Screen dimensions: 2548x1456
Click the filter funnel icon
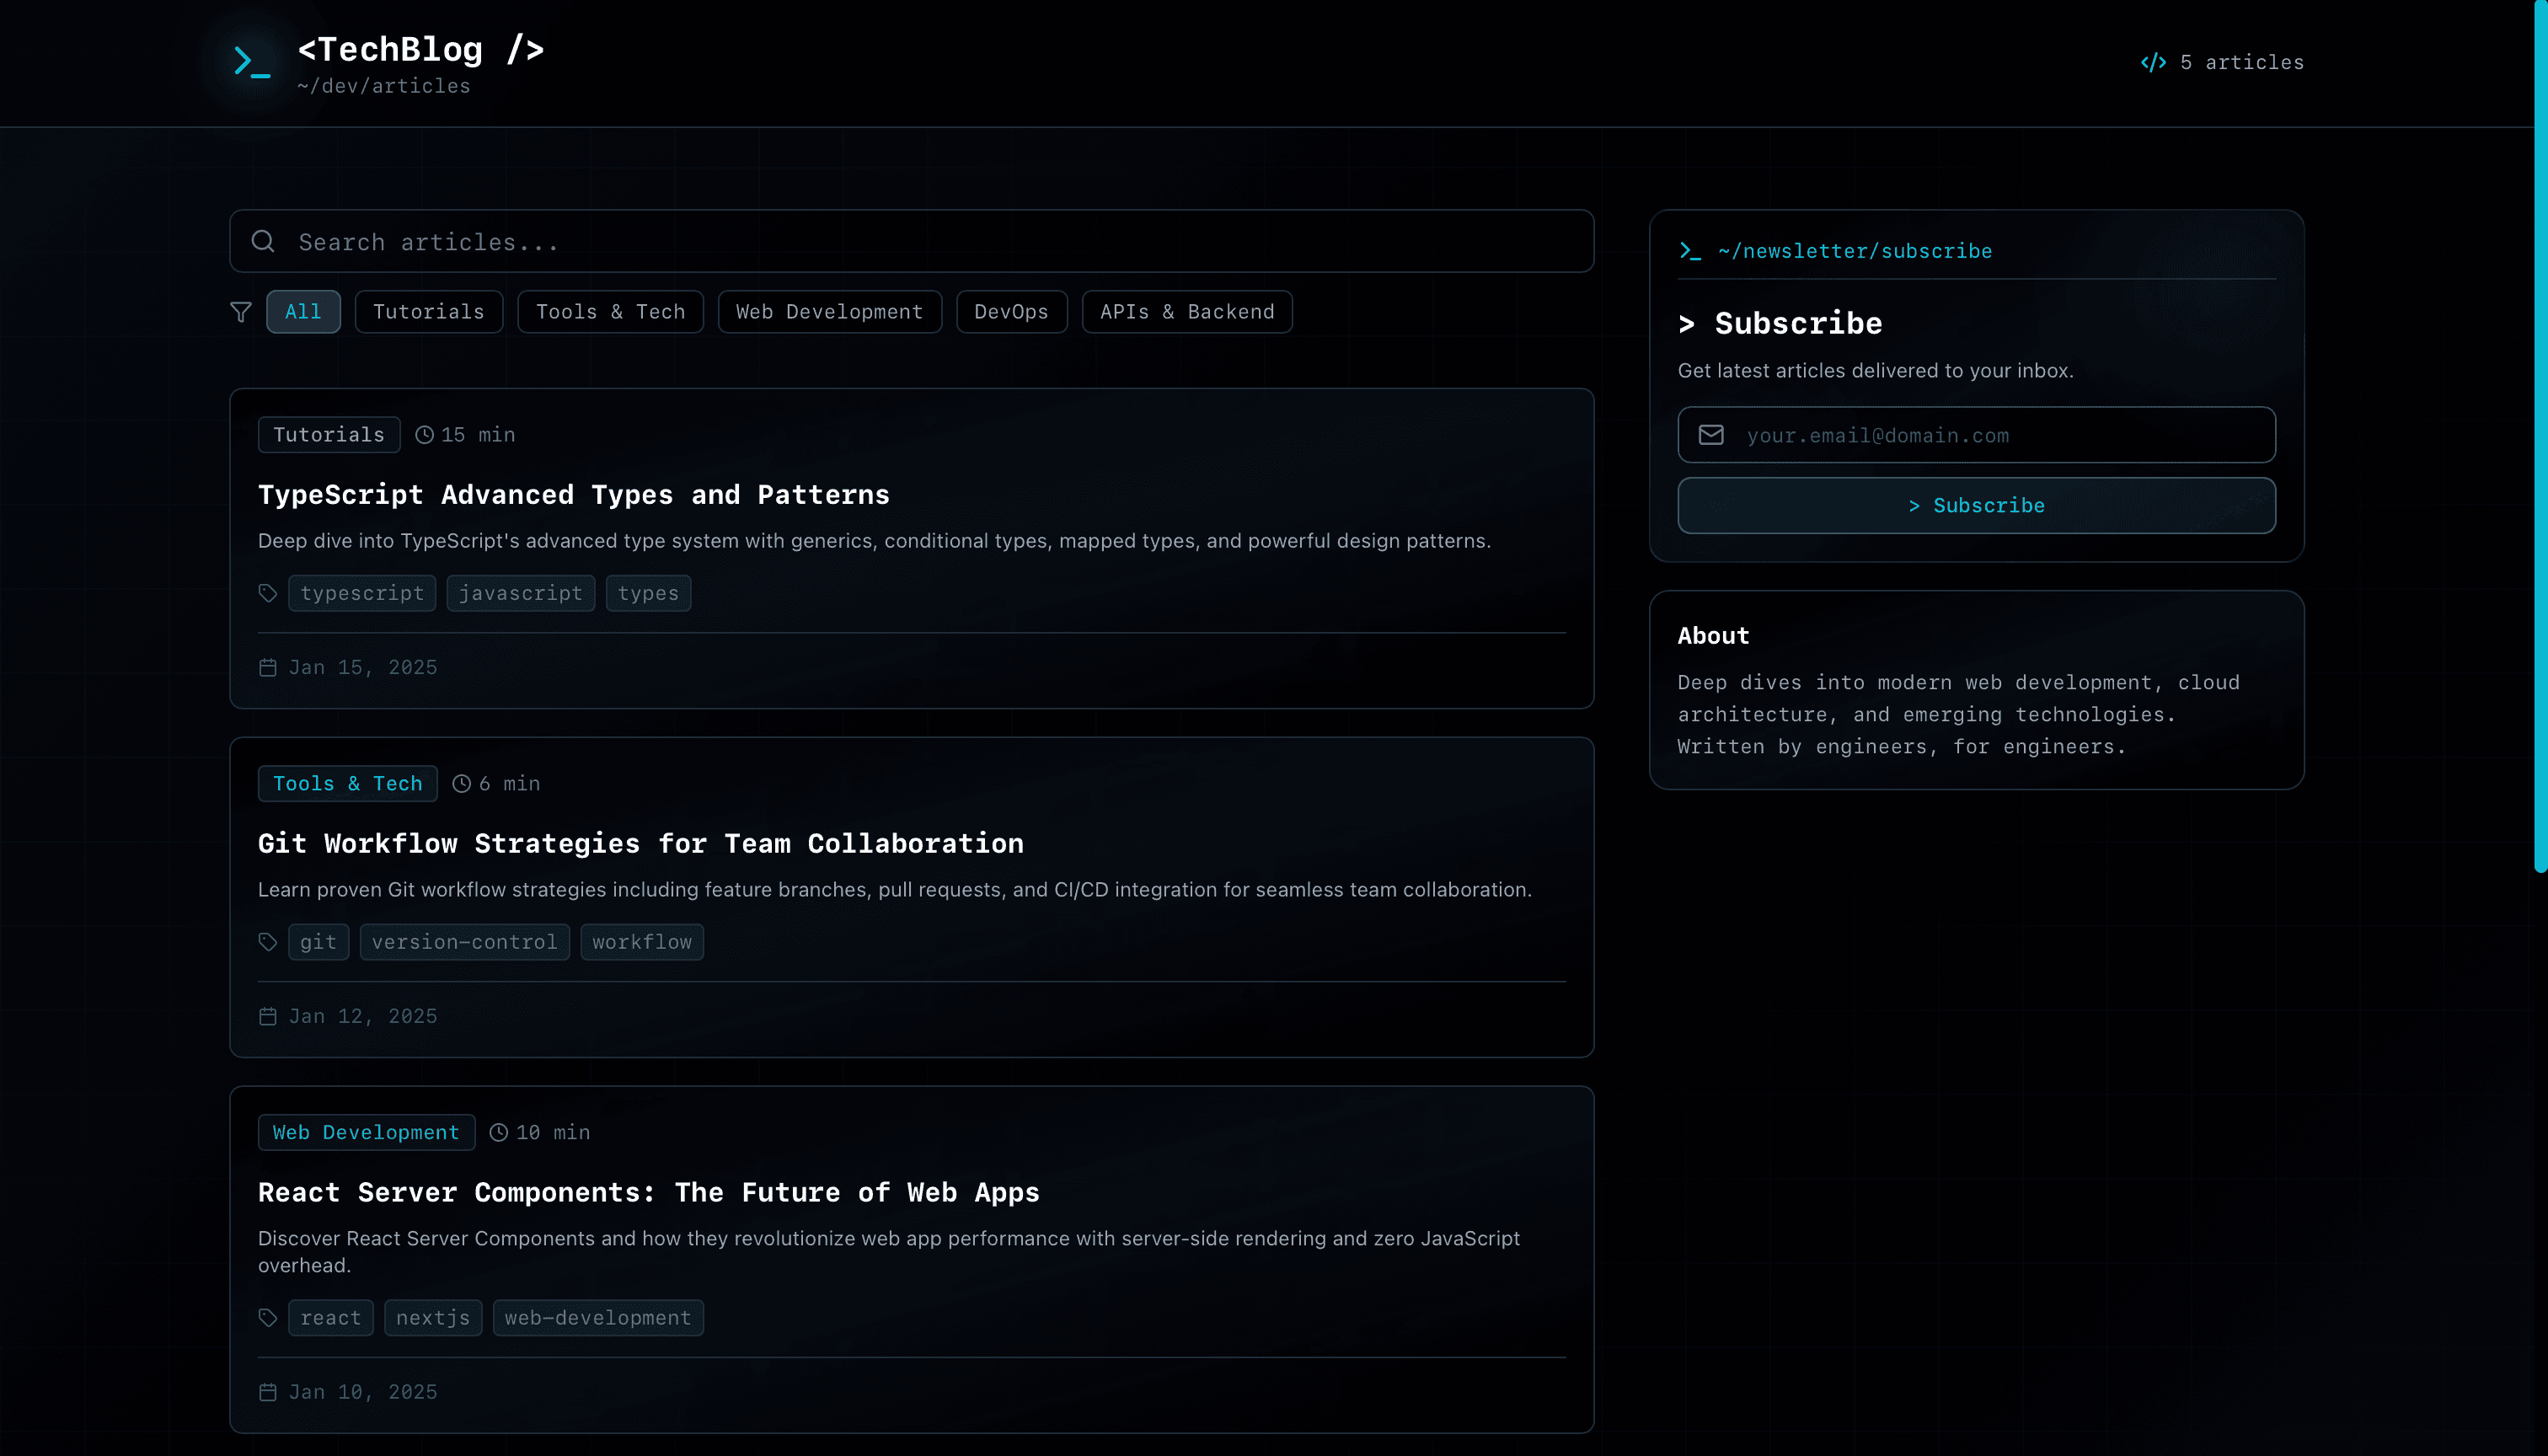click(x=241, y=312)
